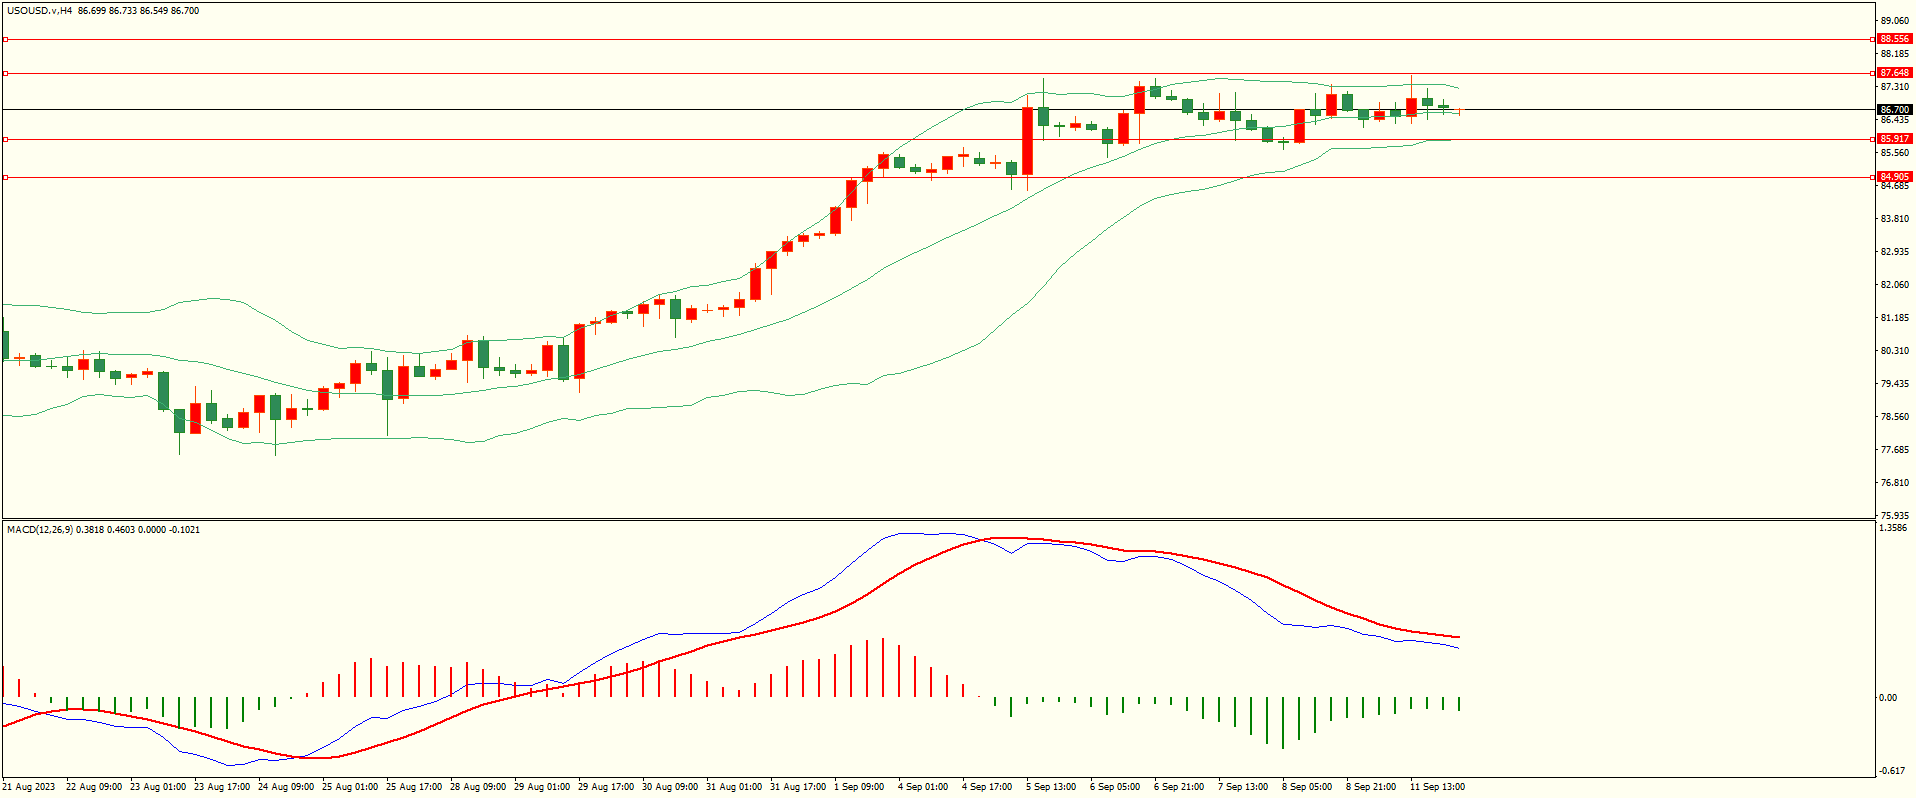The image size is (1916, 798).
Task: Click the 88.556 horizontal line price label
Action: coord(1894,39)
